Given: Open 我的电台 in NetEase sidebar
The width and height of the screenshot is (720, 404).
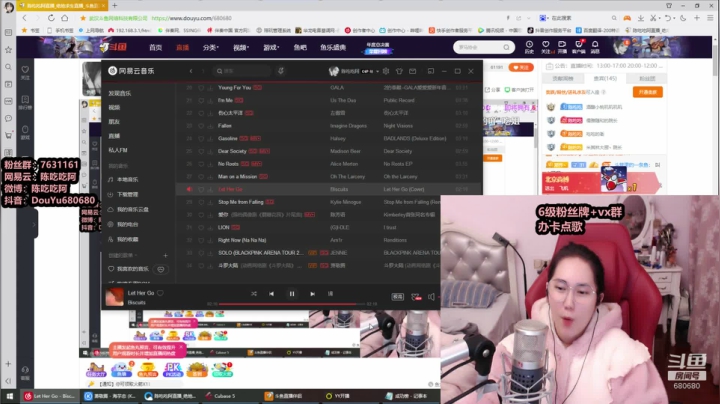Looking at the screenshot, I should point(127,224).
